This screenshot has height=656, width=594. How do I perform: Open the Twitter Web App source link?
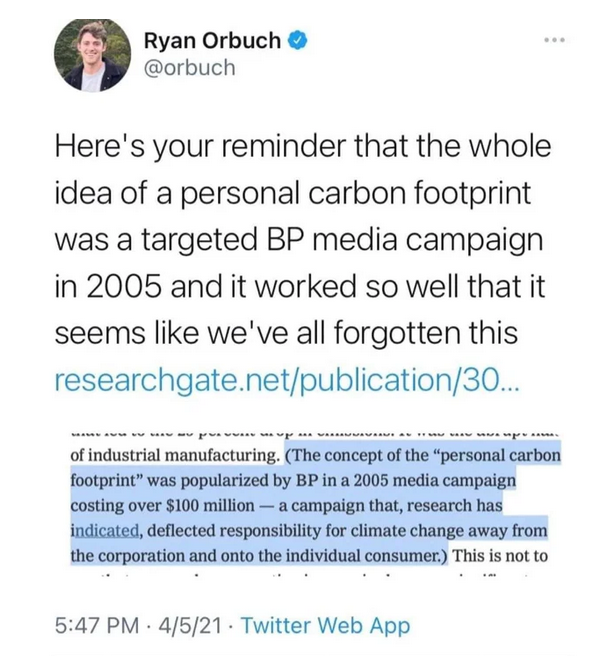[326, 626]
